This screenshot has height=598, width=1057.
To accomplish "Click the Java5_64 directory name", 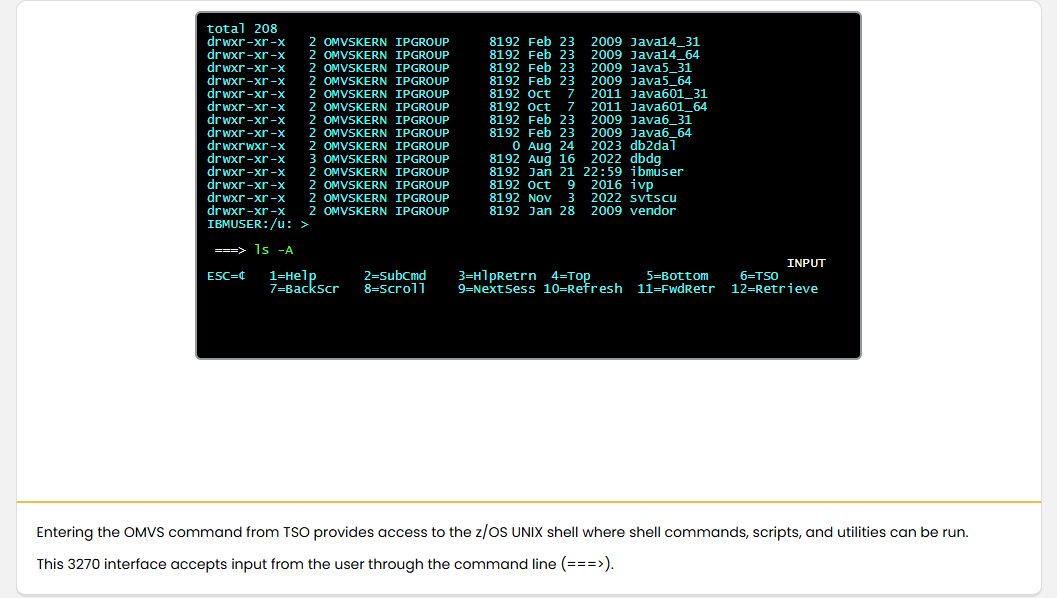I will pyautogui.click(x=661, y=81).
